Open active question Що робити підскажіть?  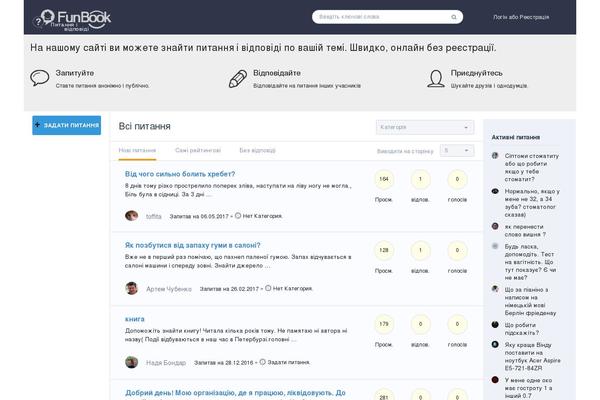click(x=522, y=329)
